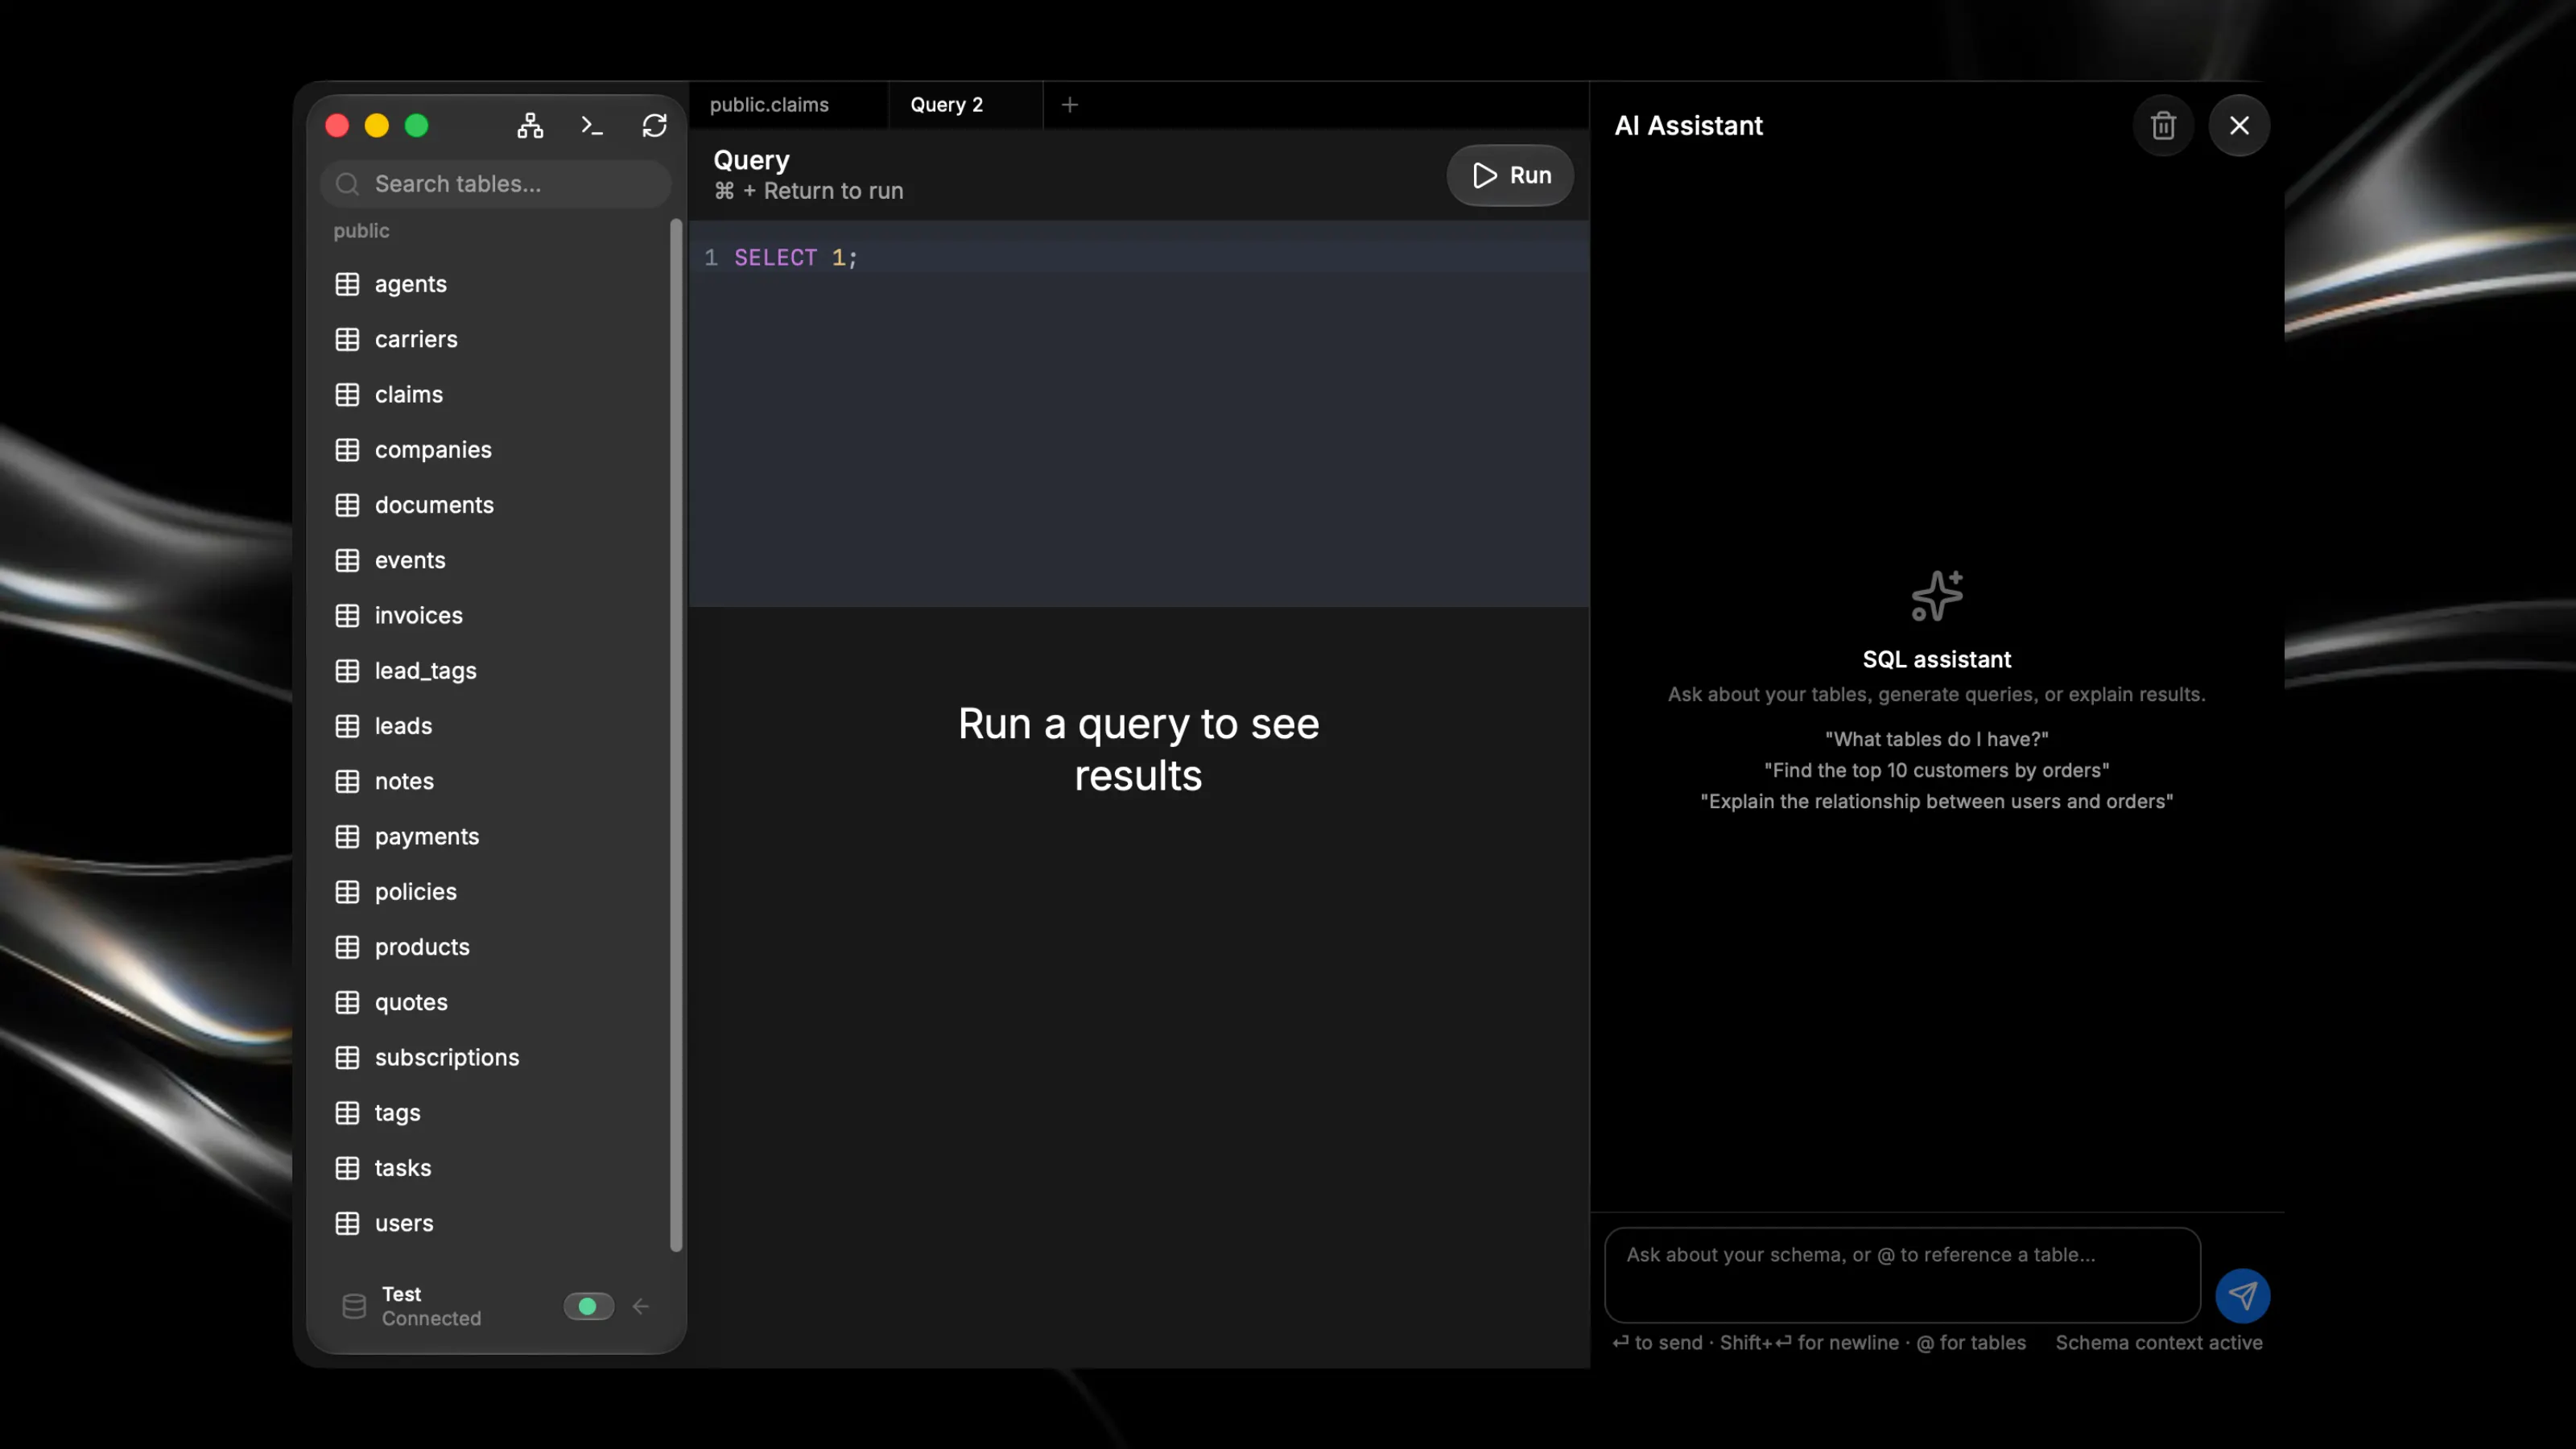Open the notes table

point(495,781)
